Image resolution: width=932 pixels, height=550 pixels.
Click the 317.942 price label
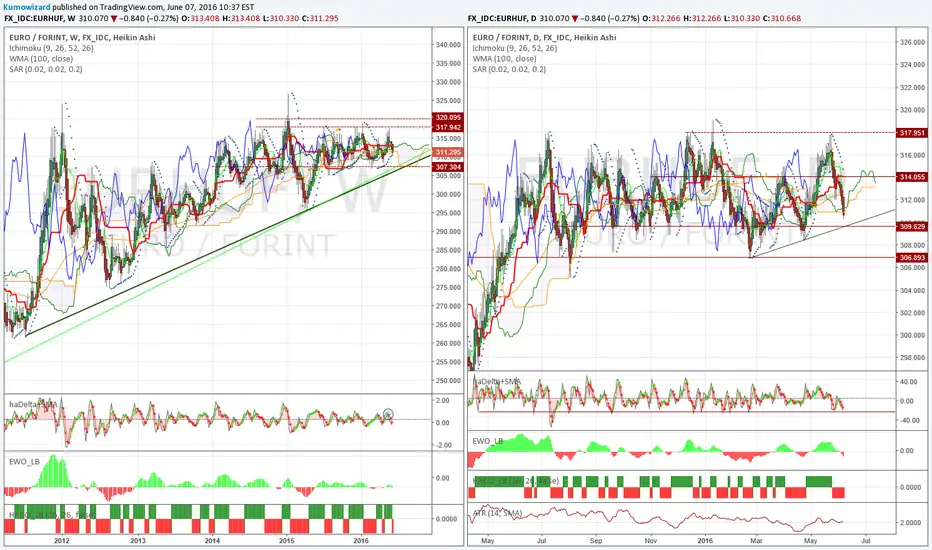[448, 127]
